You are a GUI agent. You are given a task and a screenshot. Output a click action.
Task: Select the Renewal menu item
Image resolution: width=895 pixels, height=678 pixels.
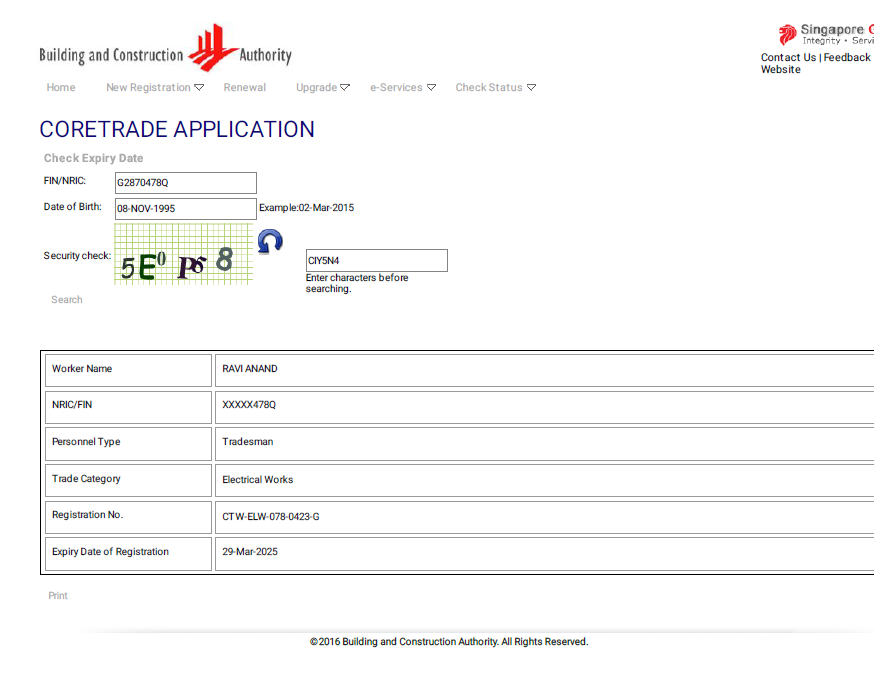click(245, 88)
